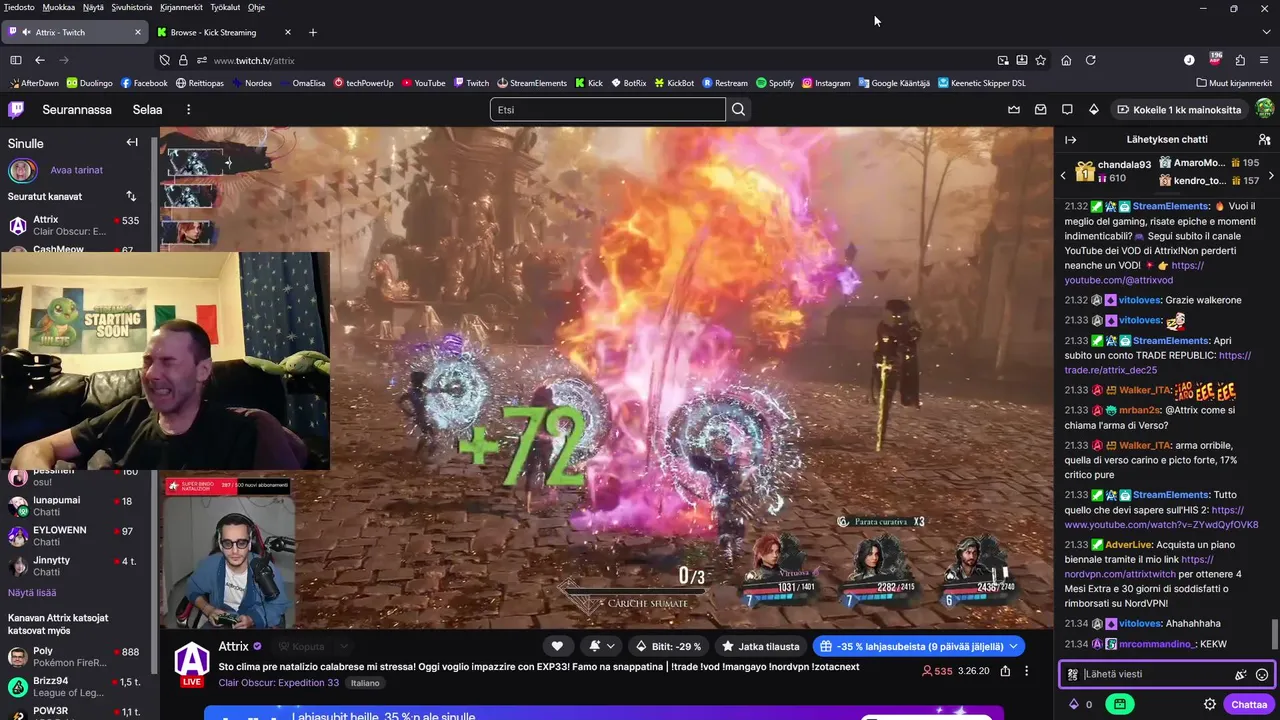Share the stream via share icon
Image resolution: width=1280 pixels, height=720 pixels.
click(1005, 671)
